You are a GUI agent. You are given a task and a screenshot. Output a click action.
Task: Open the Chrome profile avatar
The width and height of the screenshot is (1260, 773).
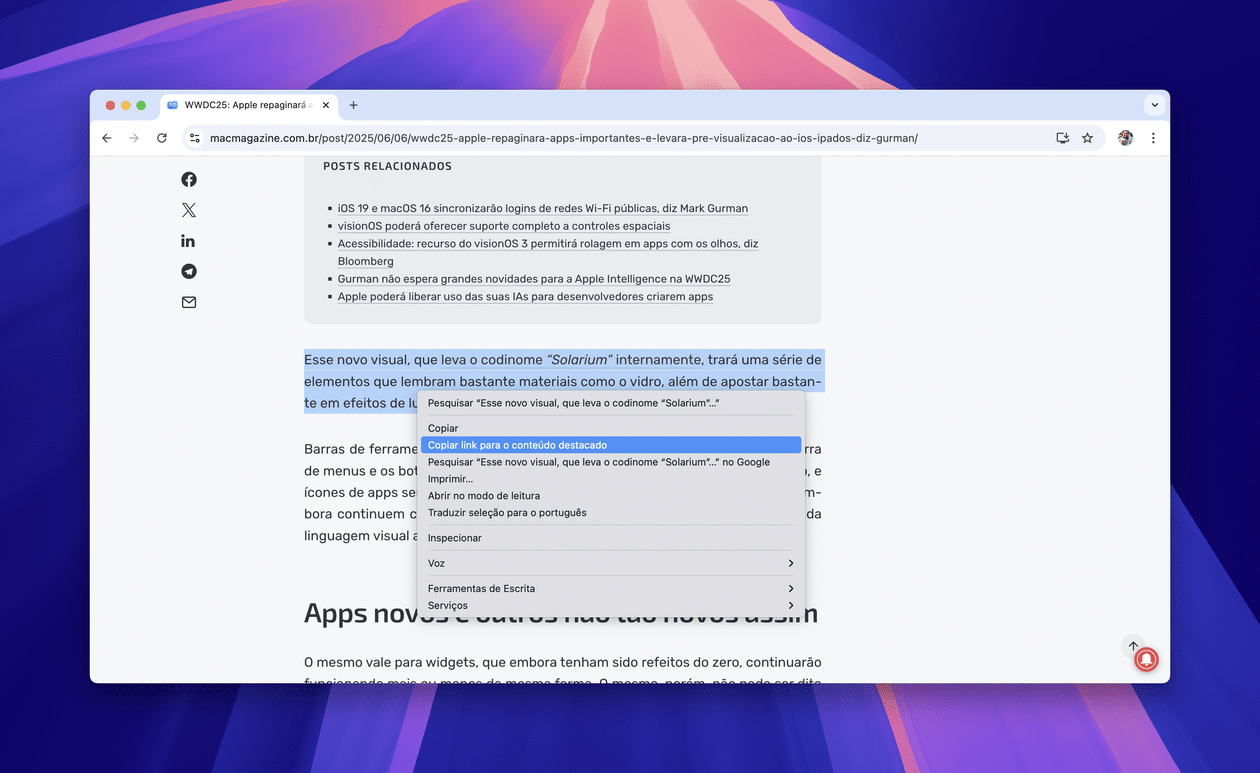point(1125,138)
